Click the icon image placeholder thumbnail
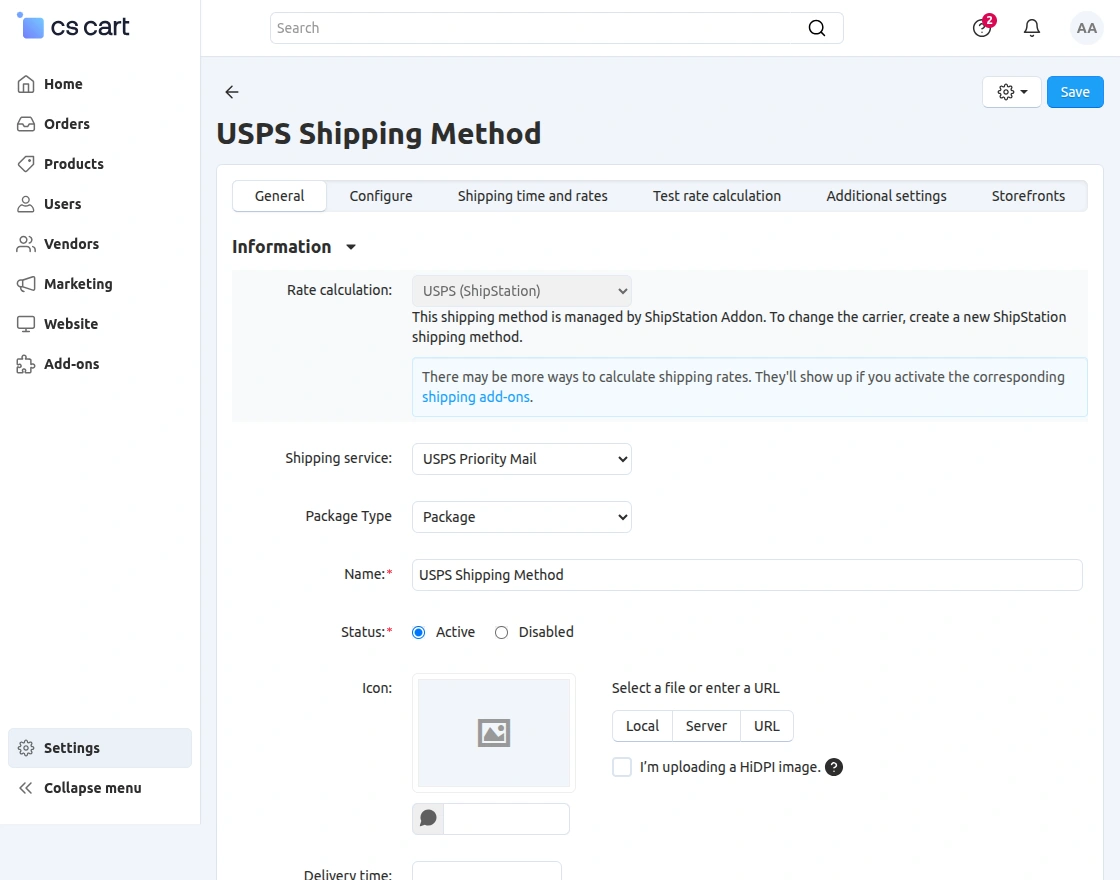Screen dimensions: 1120x880 pos(494,733)
